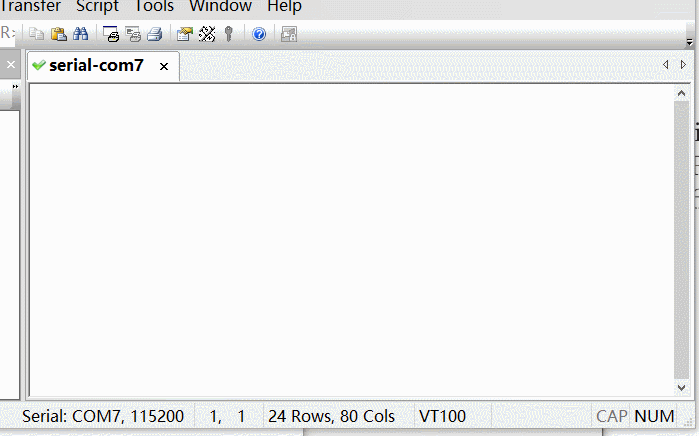
Task: Click inside the terminal area
Action: [351, 240]
